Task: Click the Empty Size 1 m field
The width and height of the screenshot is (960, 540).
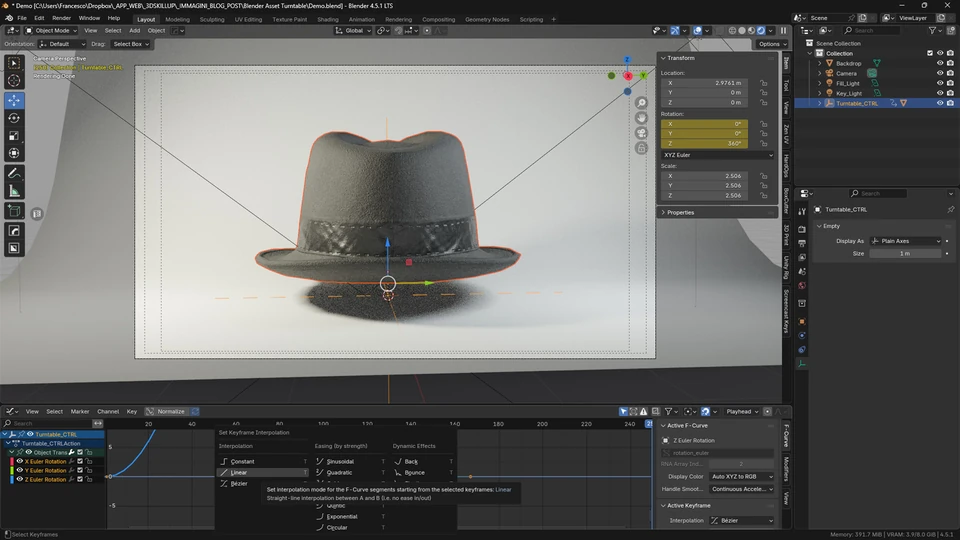Action: point(905,253)
